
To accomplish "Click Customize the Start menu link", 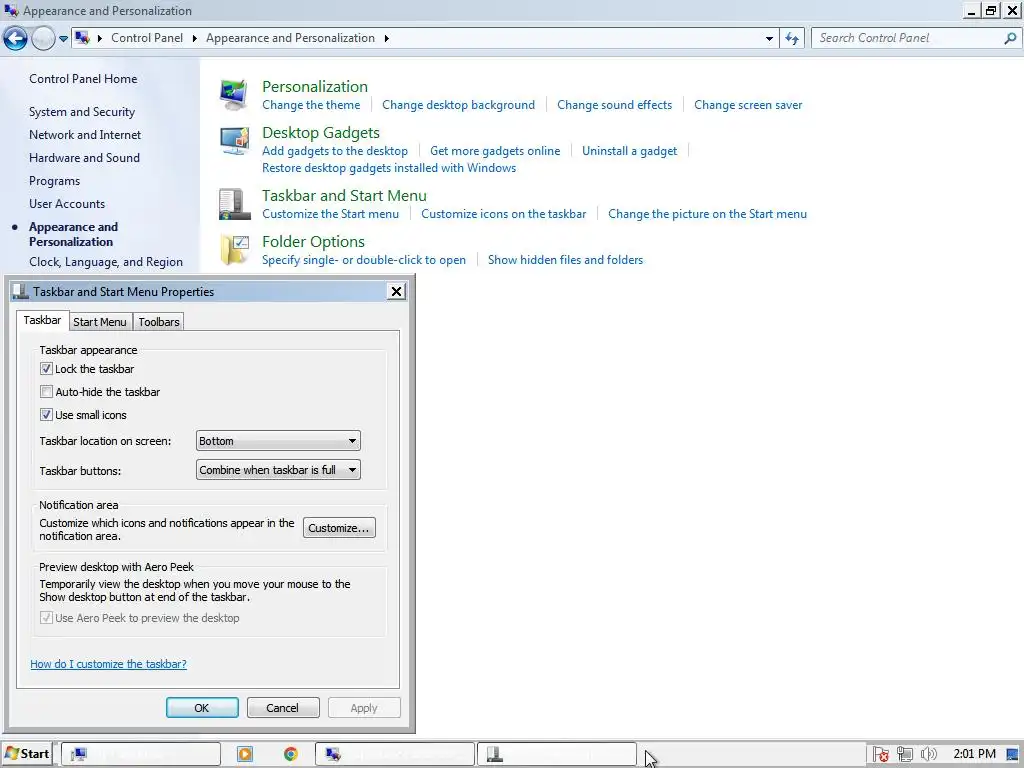I will 330,214.
